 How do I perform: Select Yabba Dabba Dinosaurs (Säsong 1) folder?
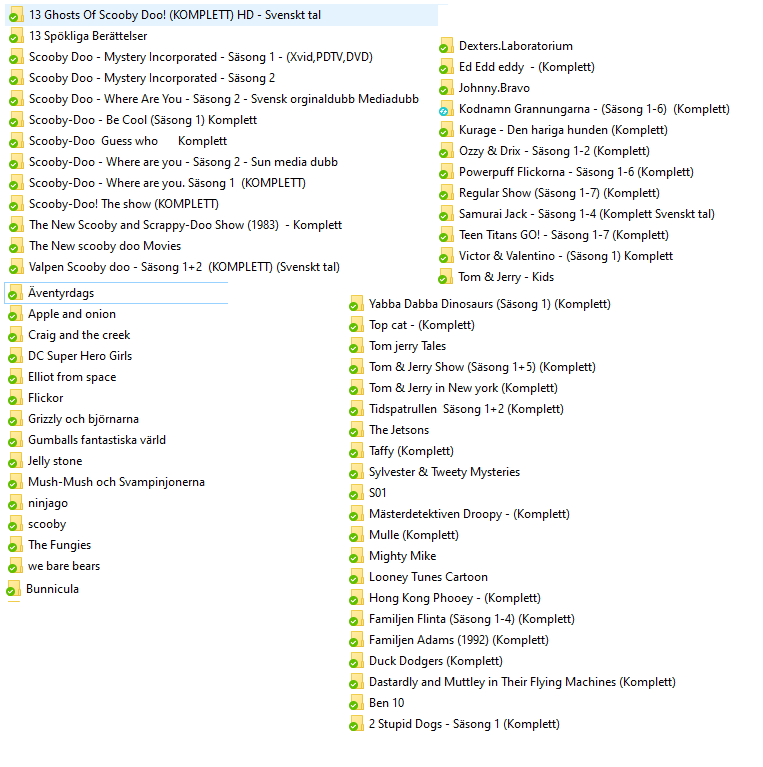(490, 304)
